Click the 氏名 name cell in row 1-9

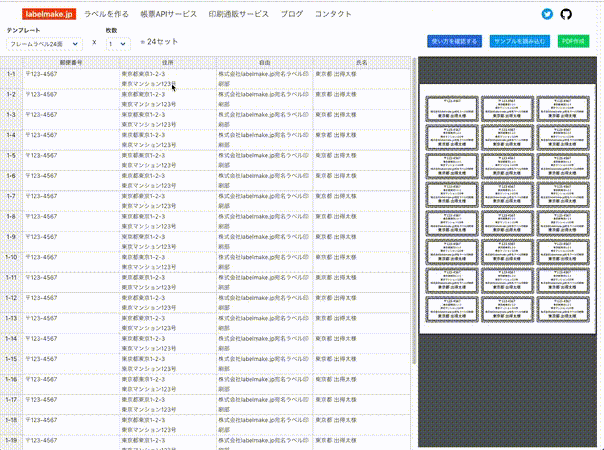(362, 242)
